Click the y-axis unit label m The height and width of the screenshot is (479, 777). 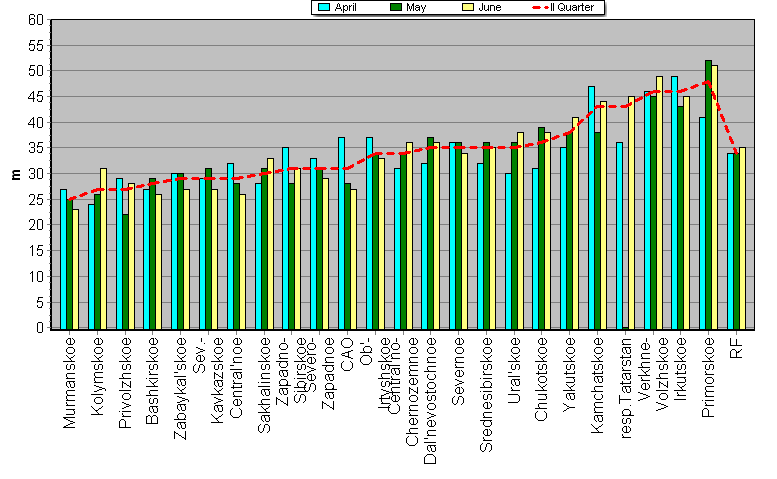16,174
